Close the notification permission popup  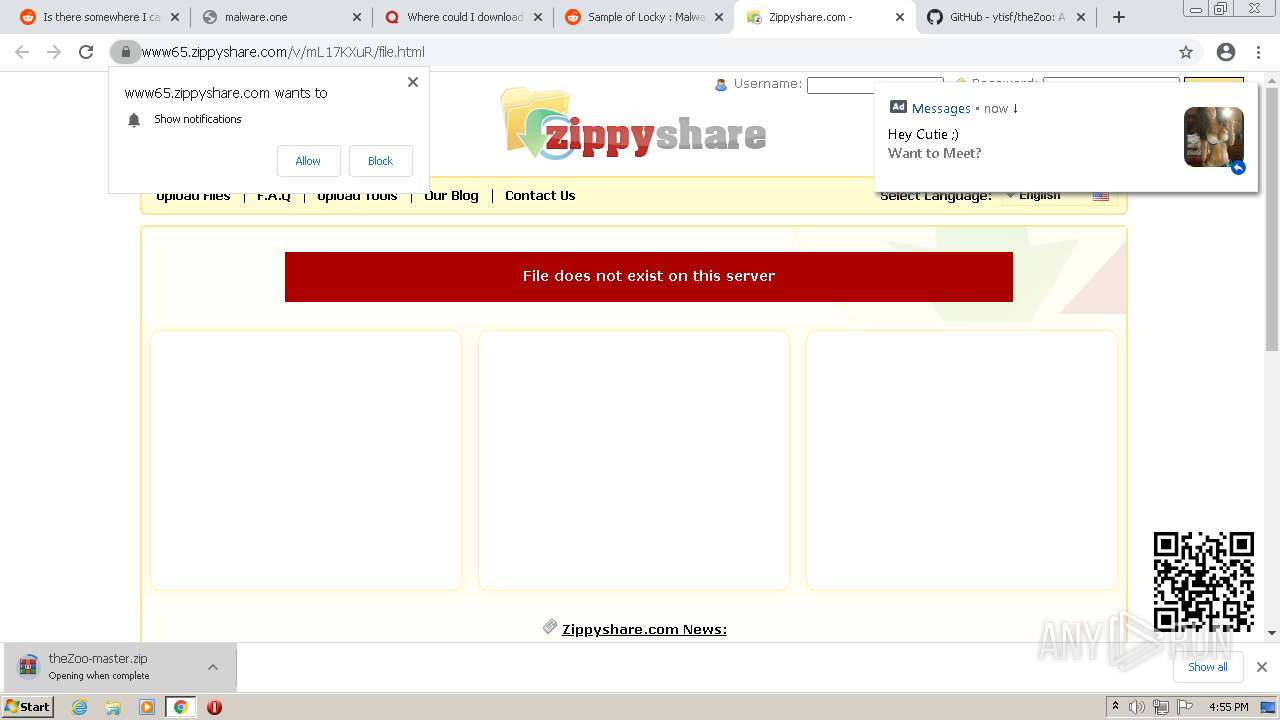click(x=413, y=82)
